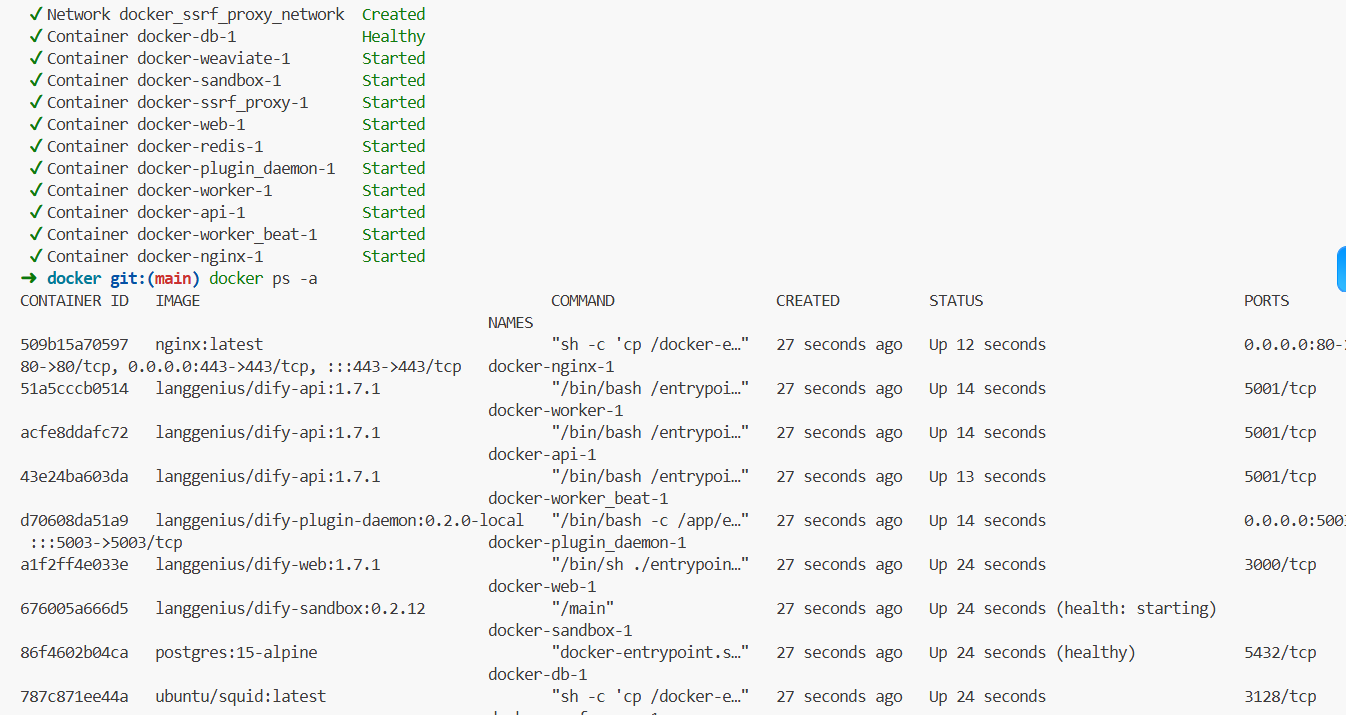Click 'docker-worker-1' in the NAMES column
The image size is (1346, 715).
point(555,411)
